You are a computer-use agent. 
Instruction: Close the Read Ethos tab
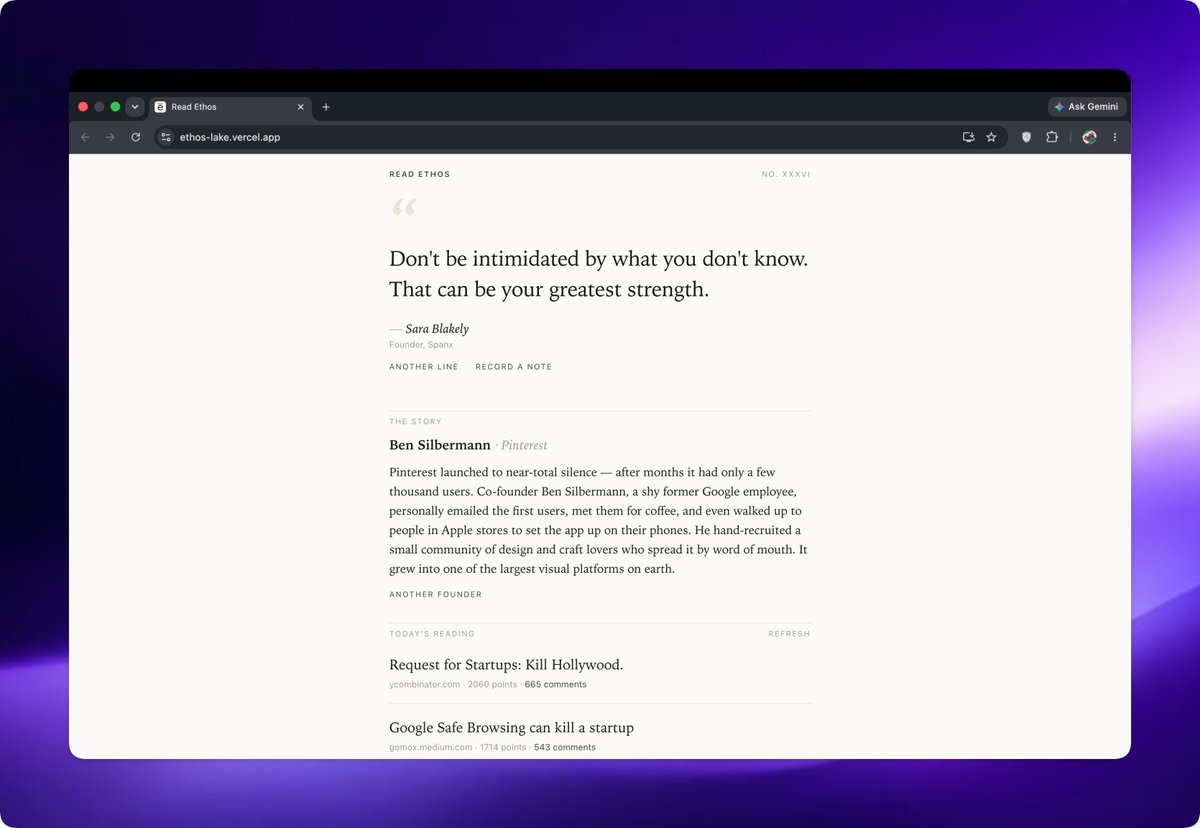tap(301, 107)
